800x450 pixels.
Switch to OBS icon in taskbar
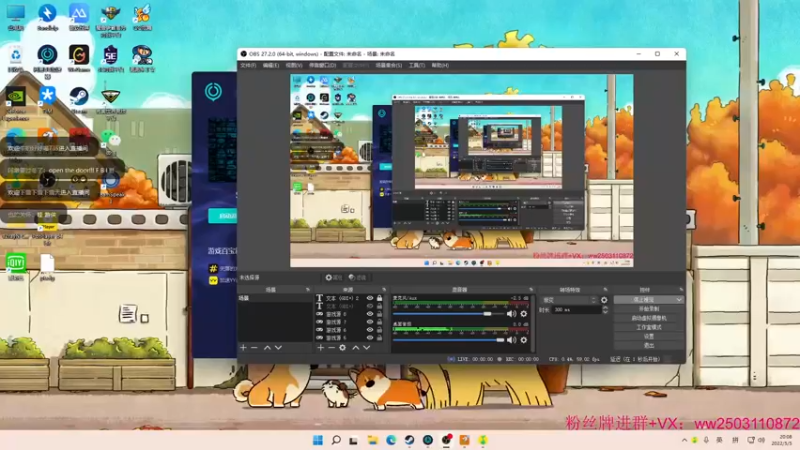coord(446,440)
